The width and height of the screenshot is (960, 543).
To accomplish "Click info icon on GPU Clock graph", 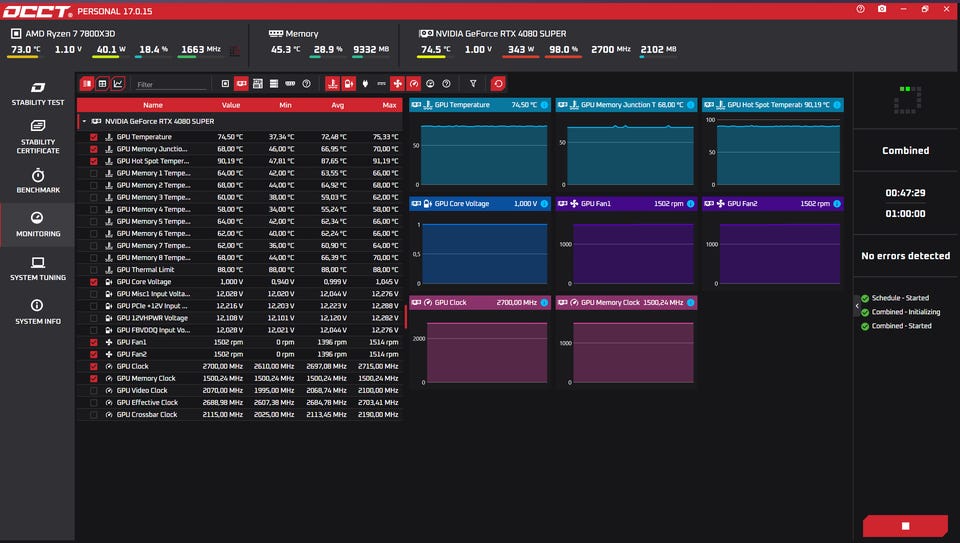I will (x=544, y=302).
